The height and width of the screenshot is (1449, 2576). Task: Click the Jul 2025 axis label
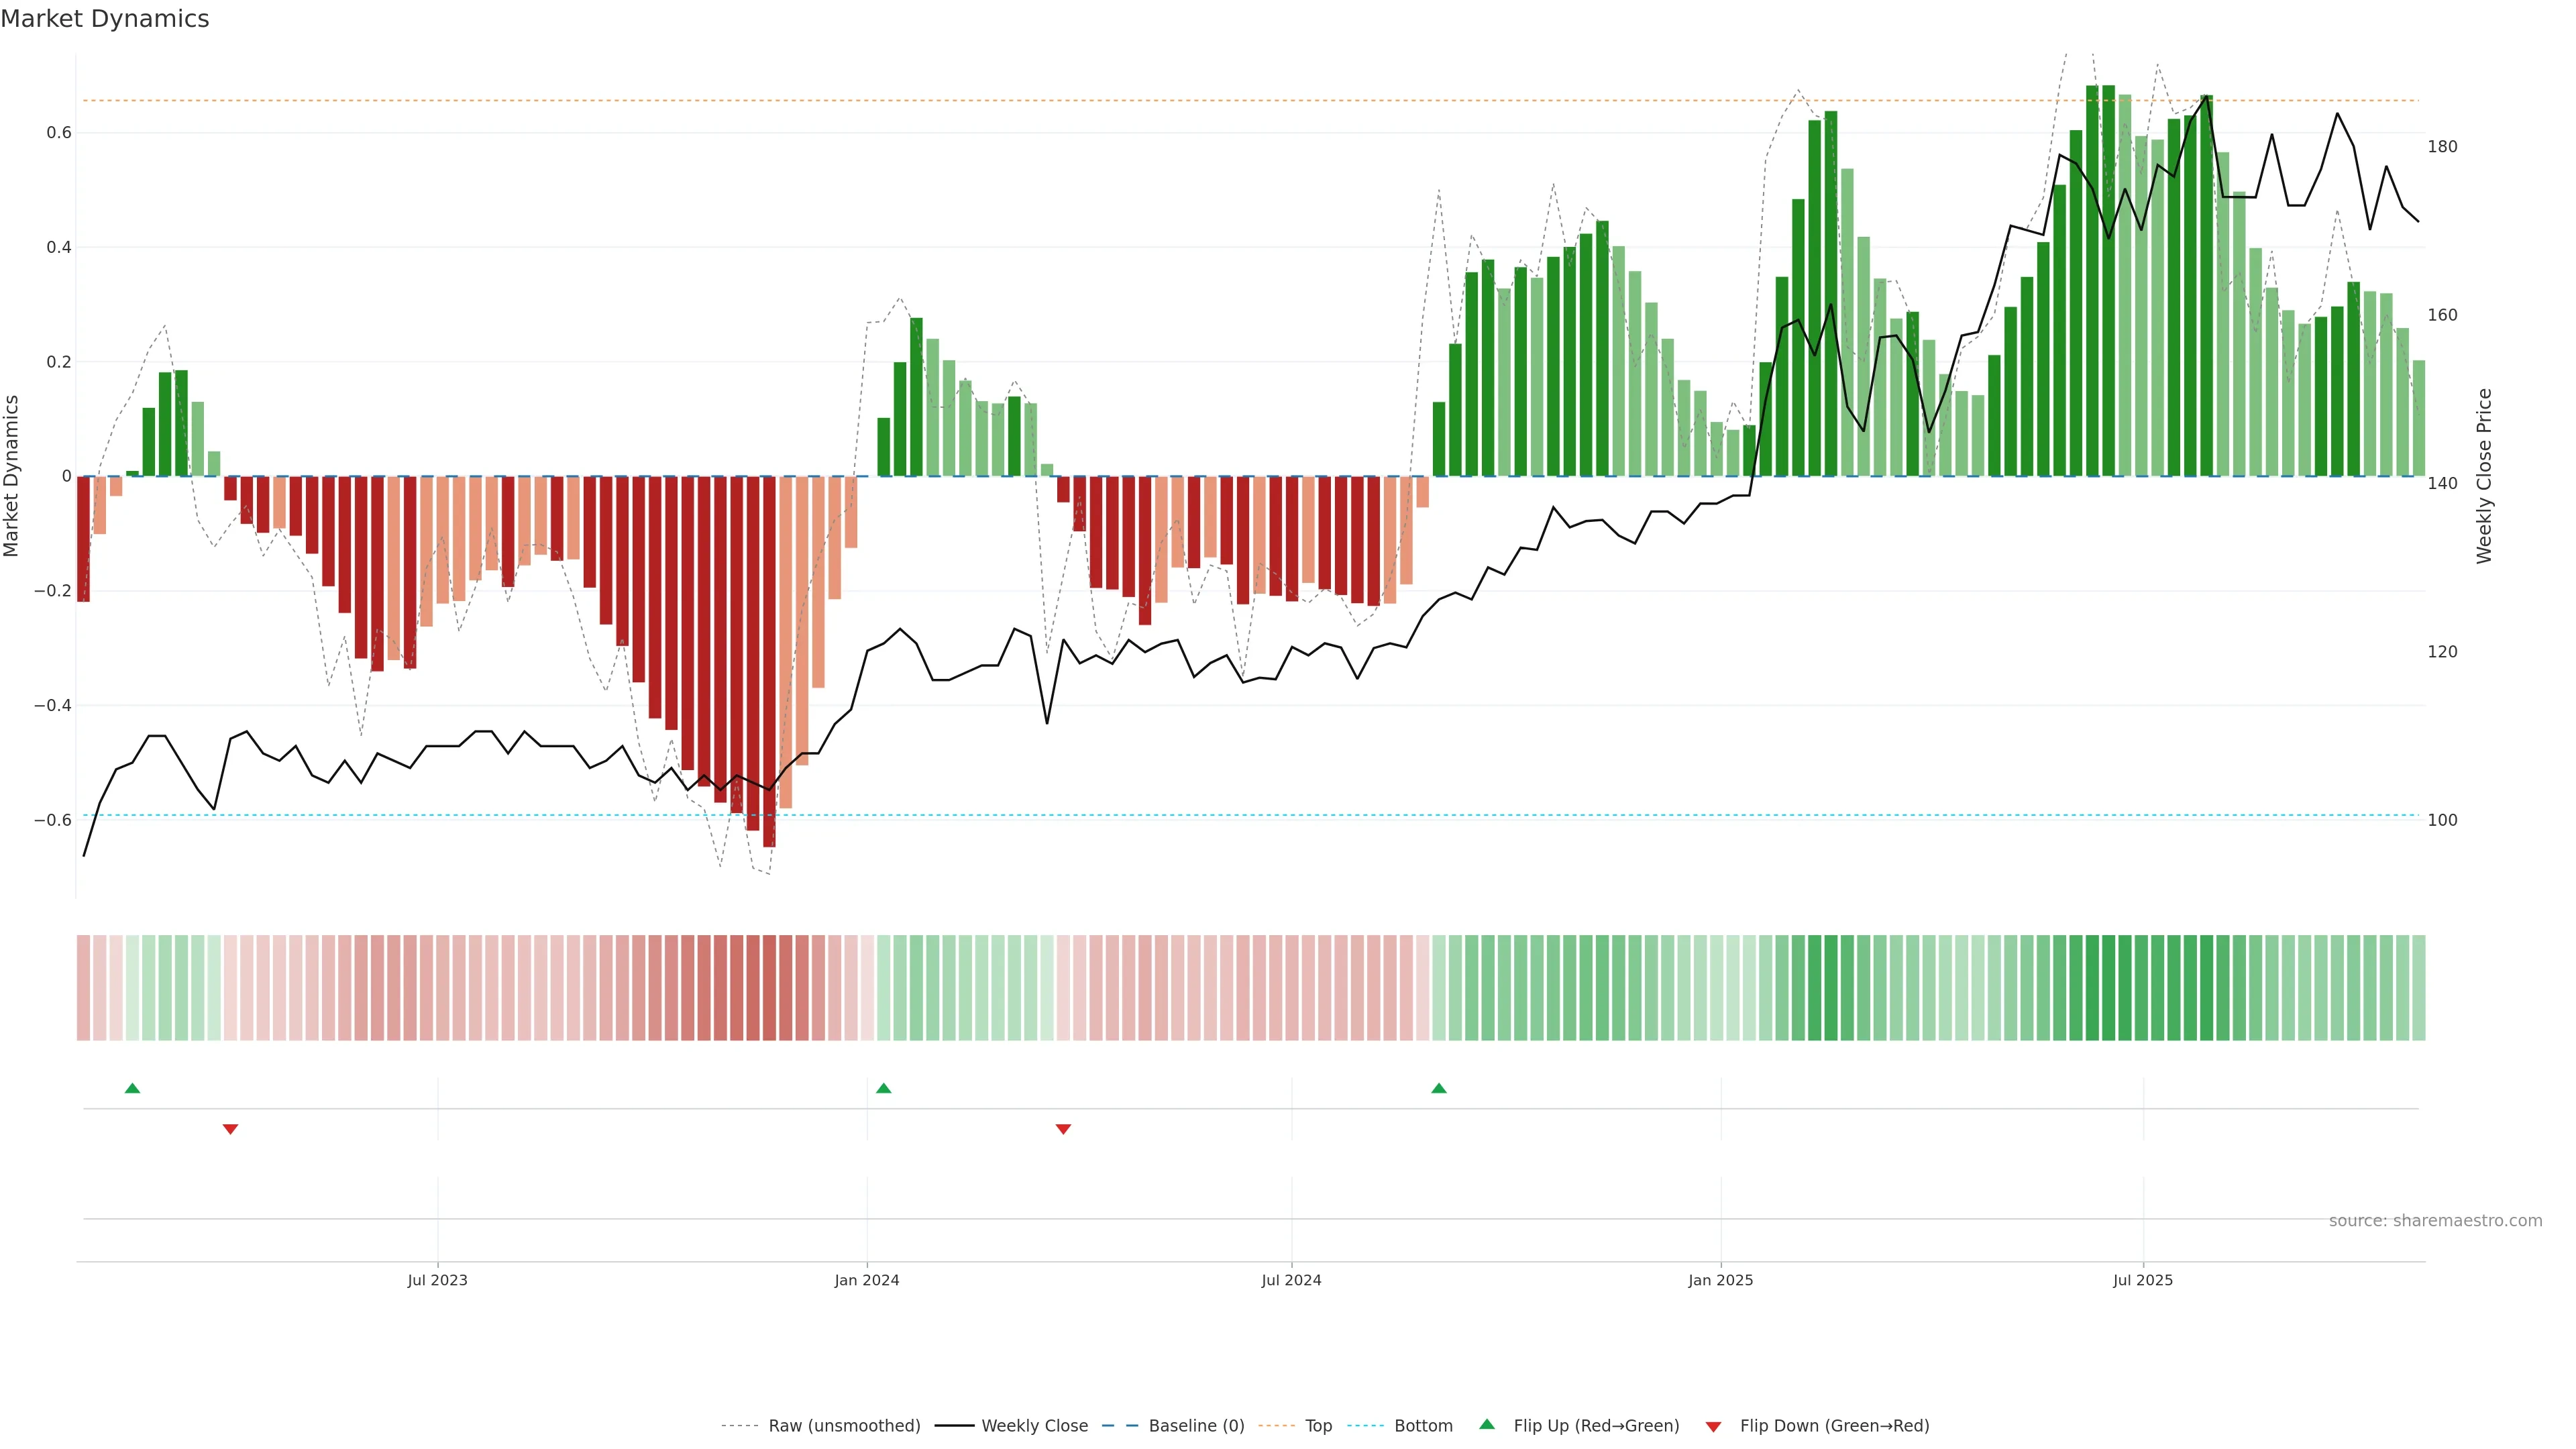pyautogui.click(x=2142, y=1280)
